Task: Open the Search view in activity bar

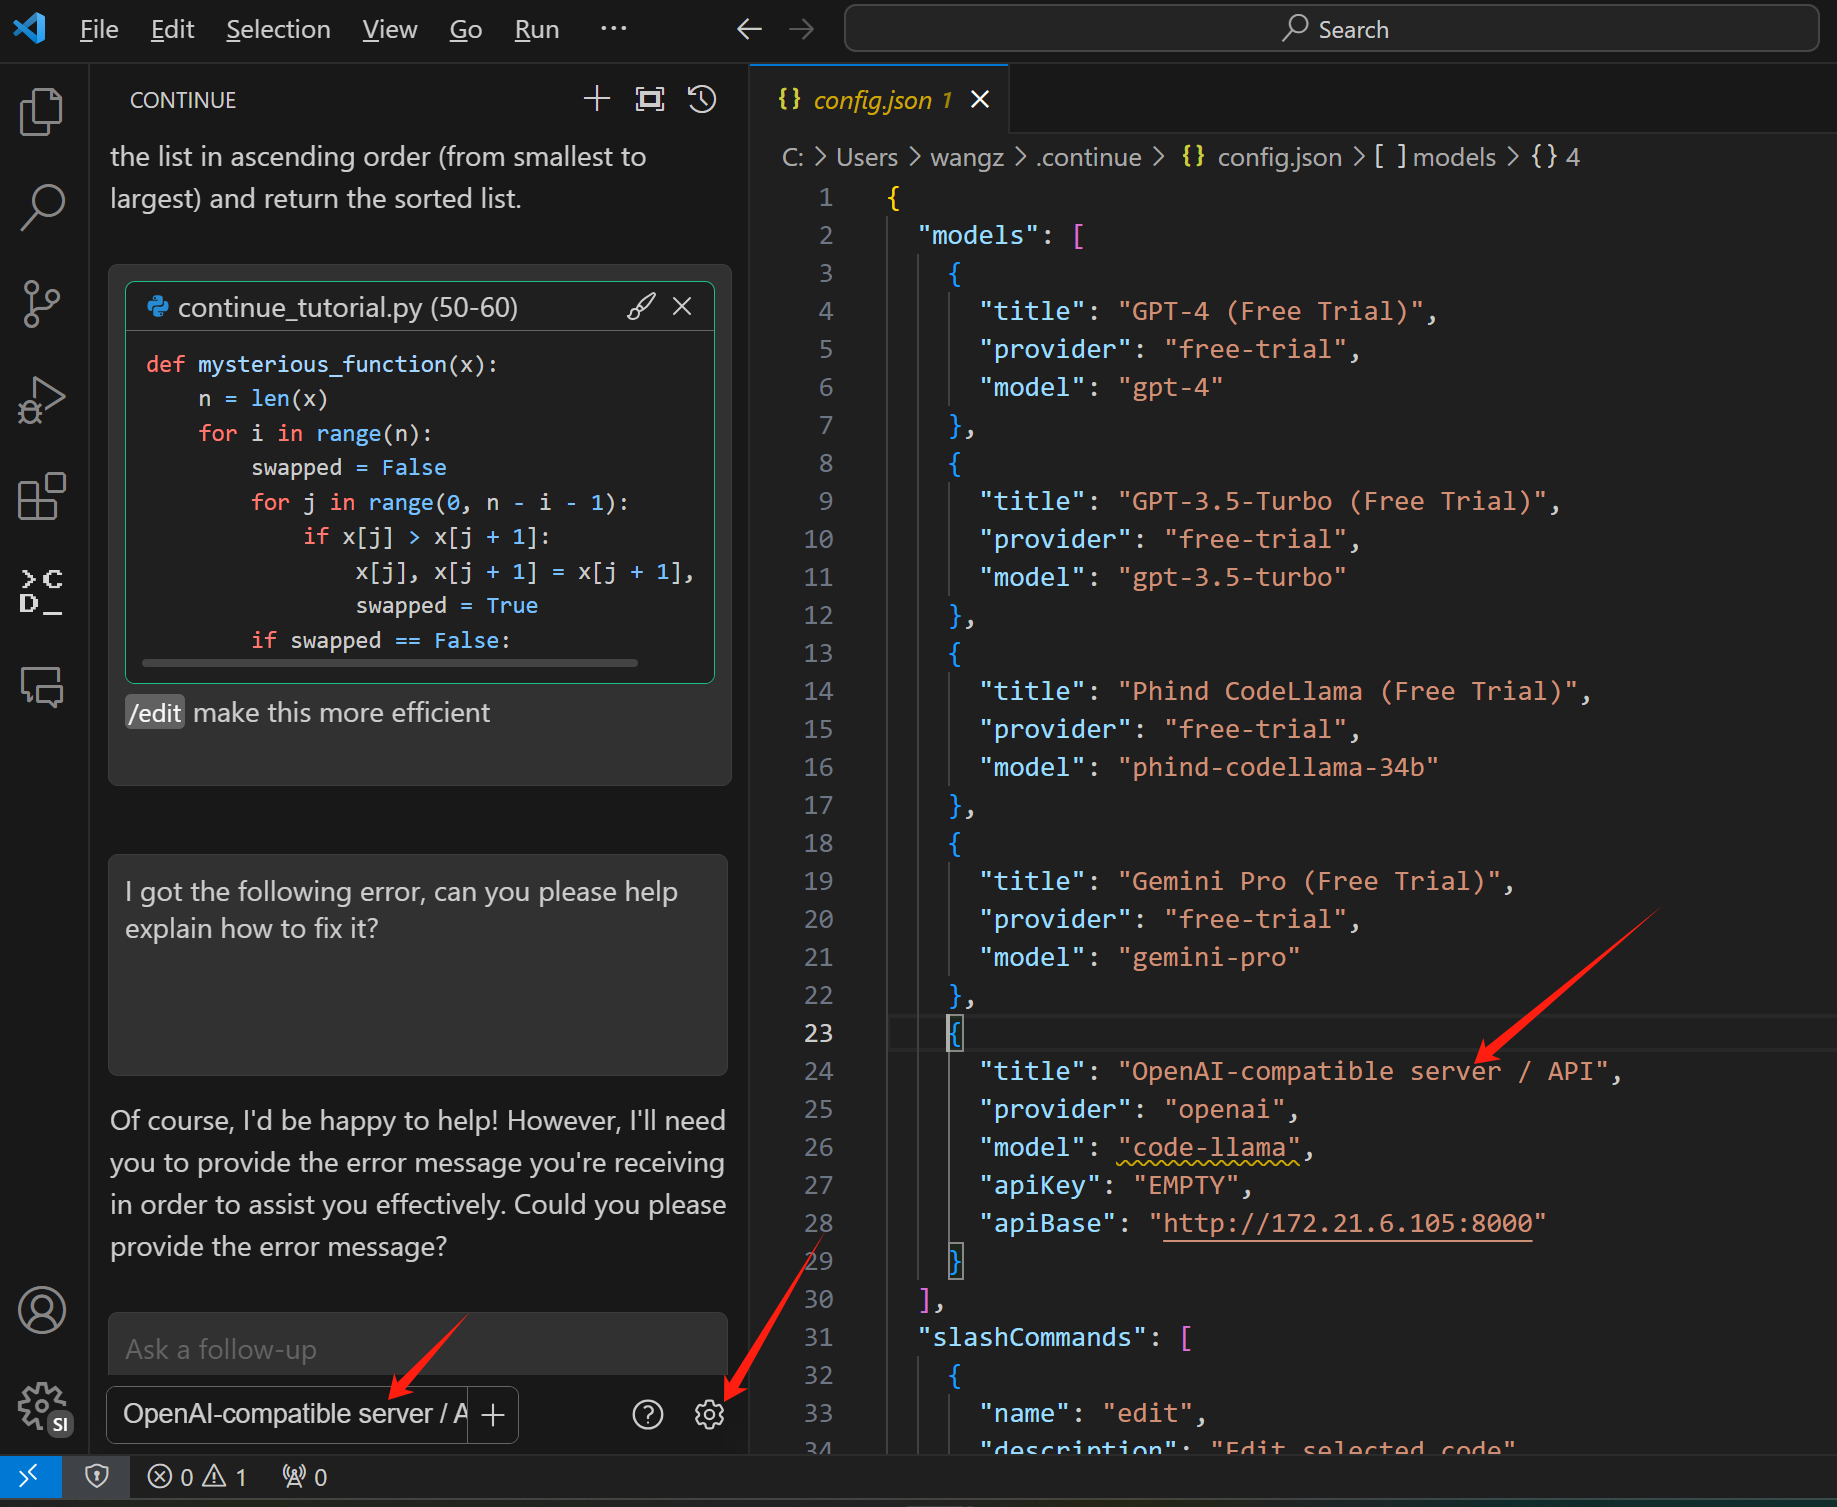Action: (41, 207)
